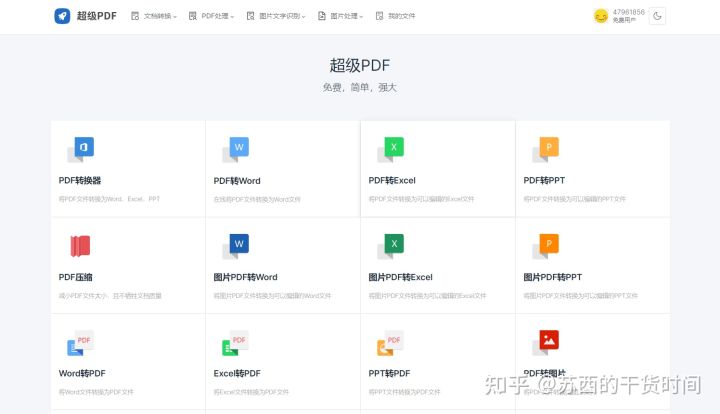Click the description under PPT转PDF
This screenshot has height=414, width=720.
pos(404,392)
